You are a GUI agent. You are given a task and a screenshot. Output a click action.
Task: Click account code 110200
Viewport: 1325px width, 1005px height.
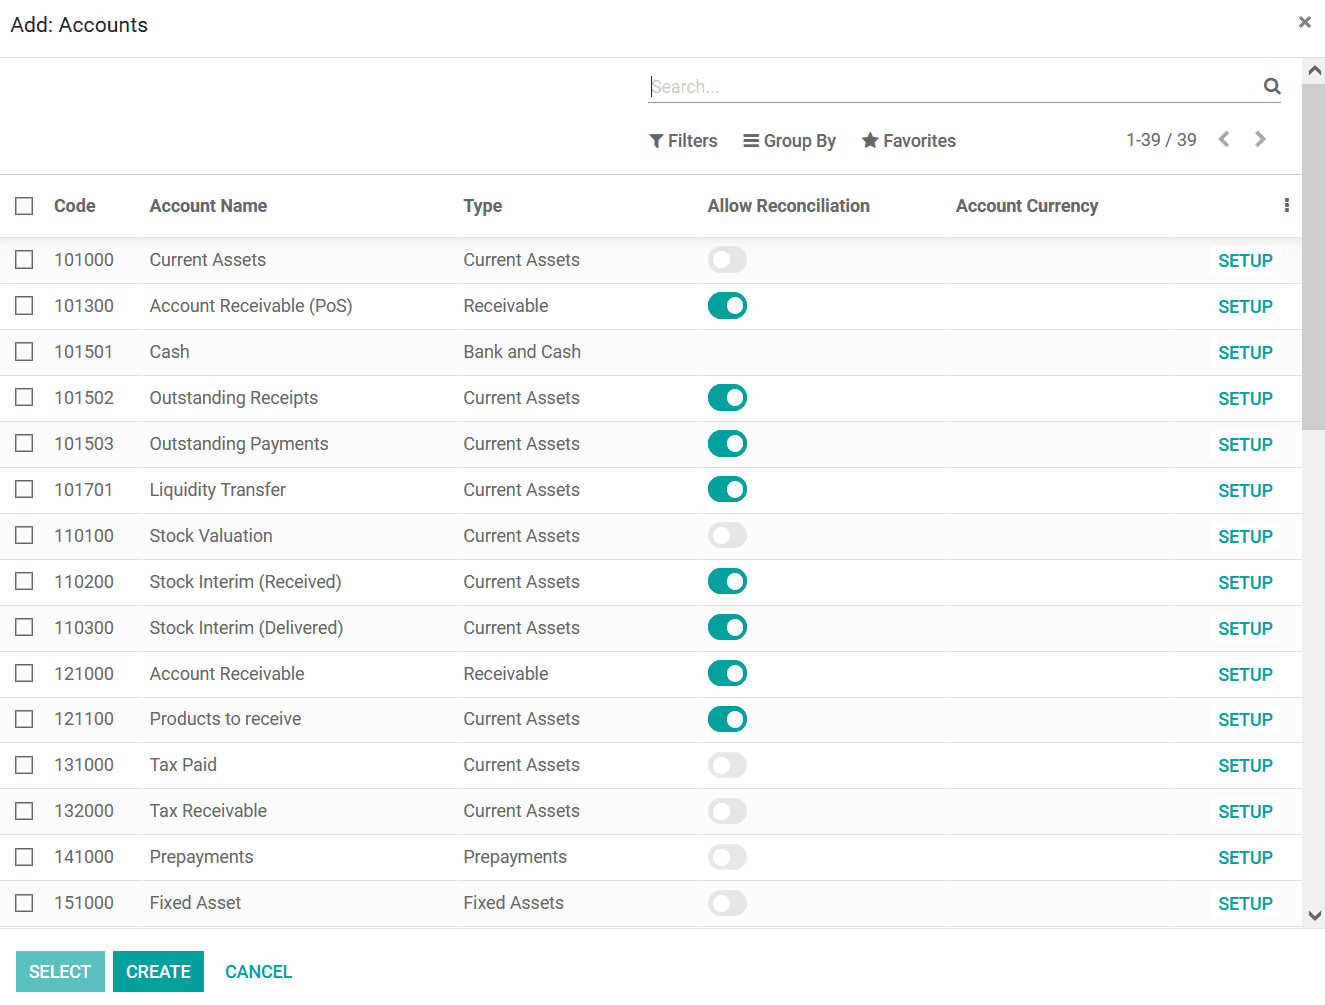click(x=84, y=582)
